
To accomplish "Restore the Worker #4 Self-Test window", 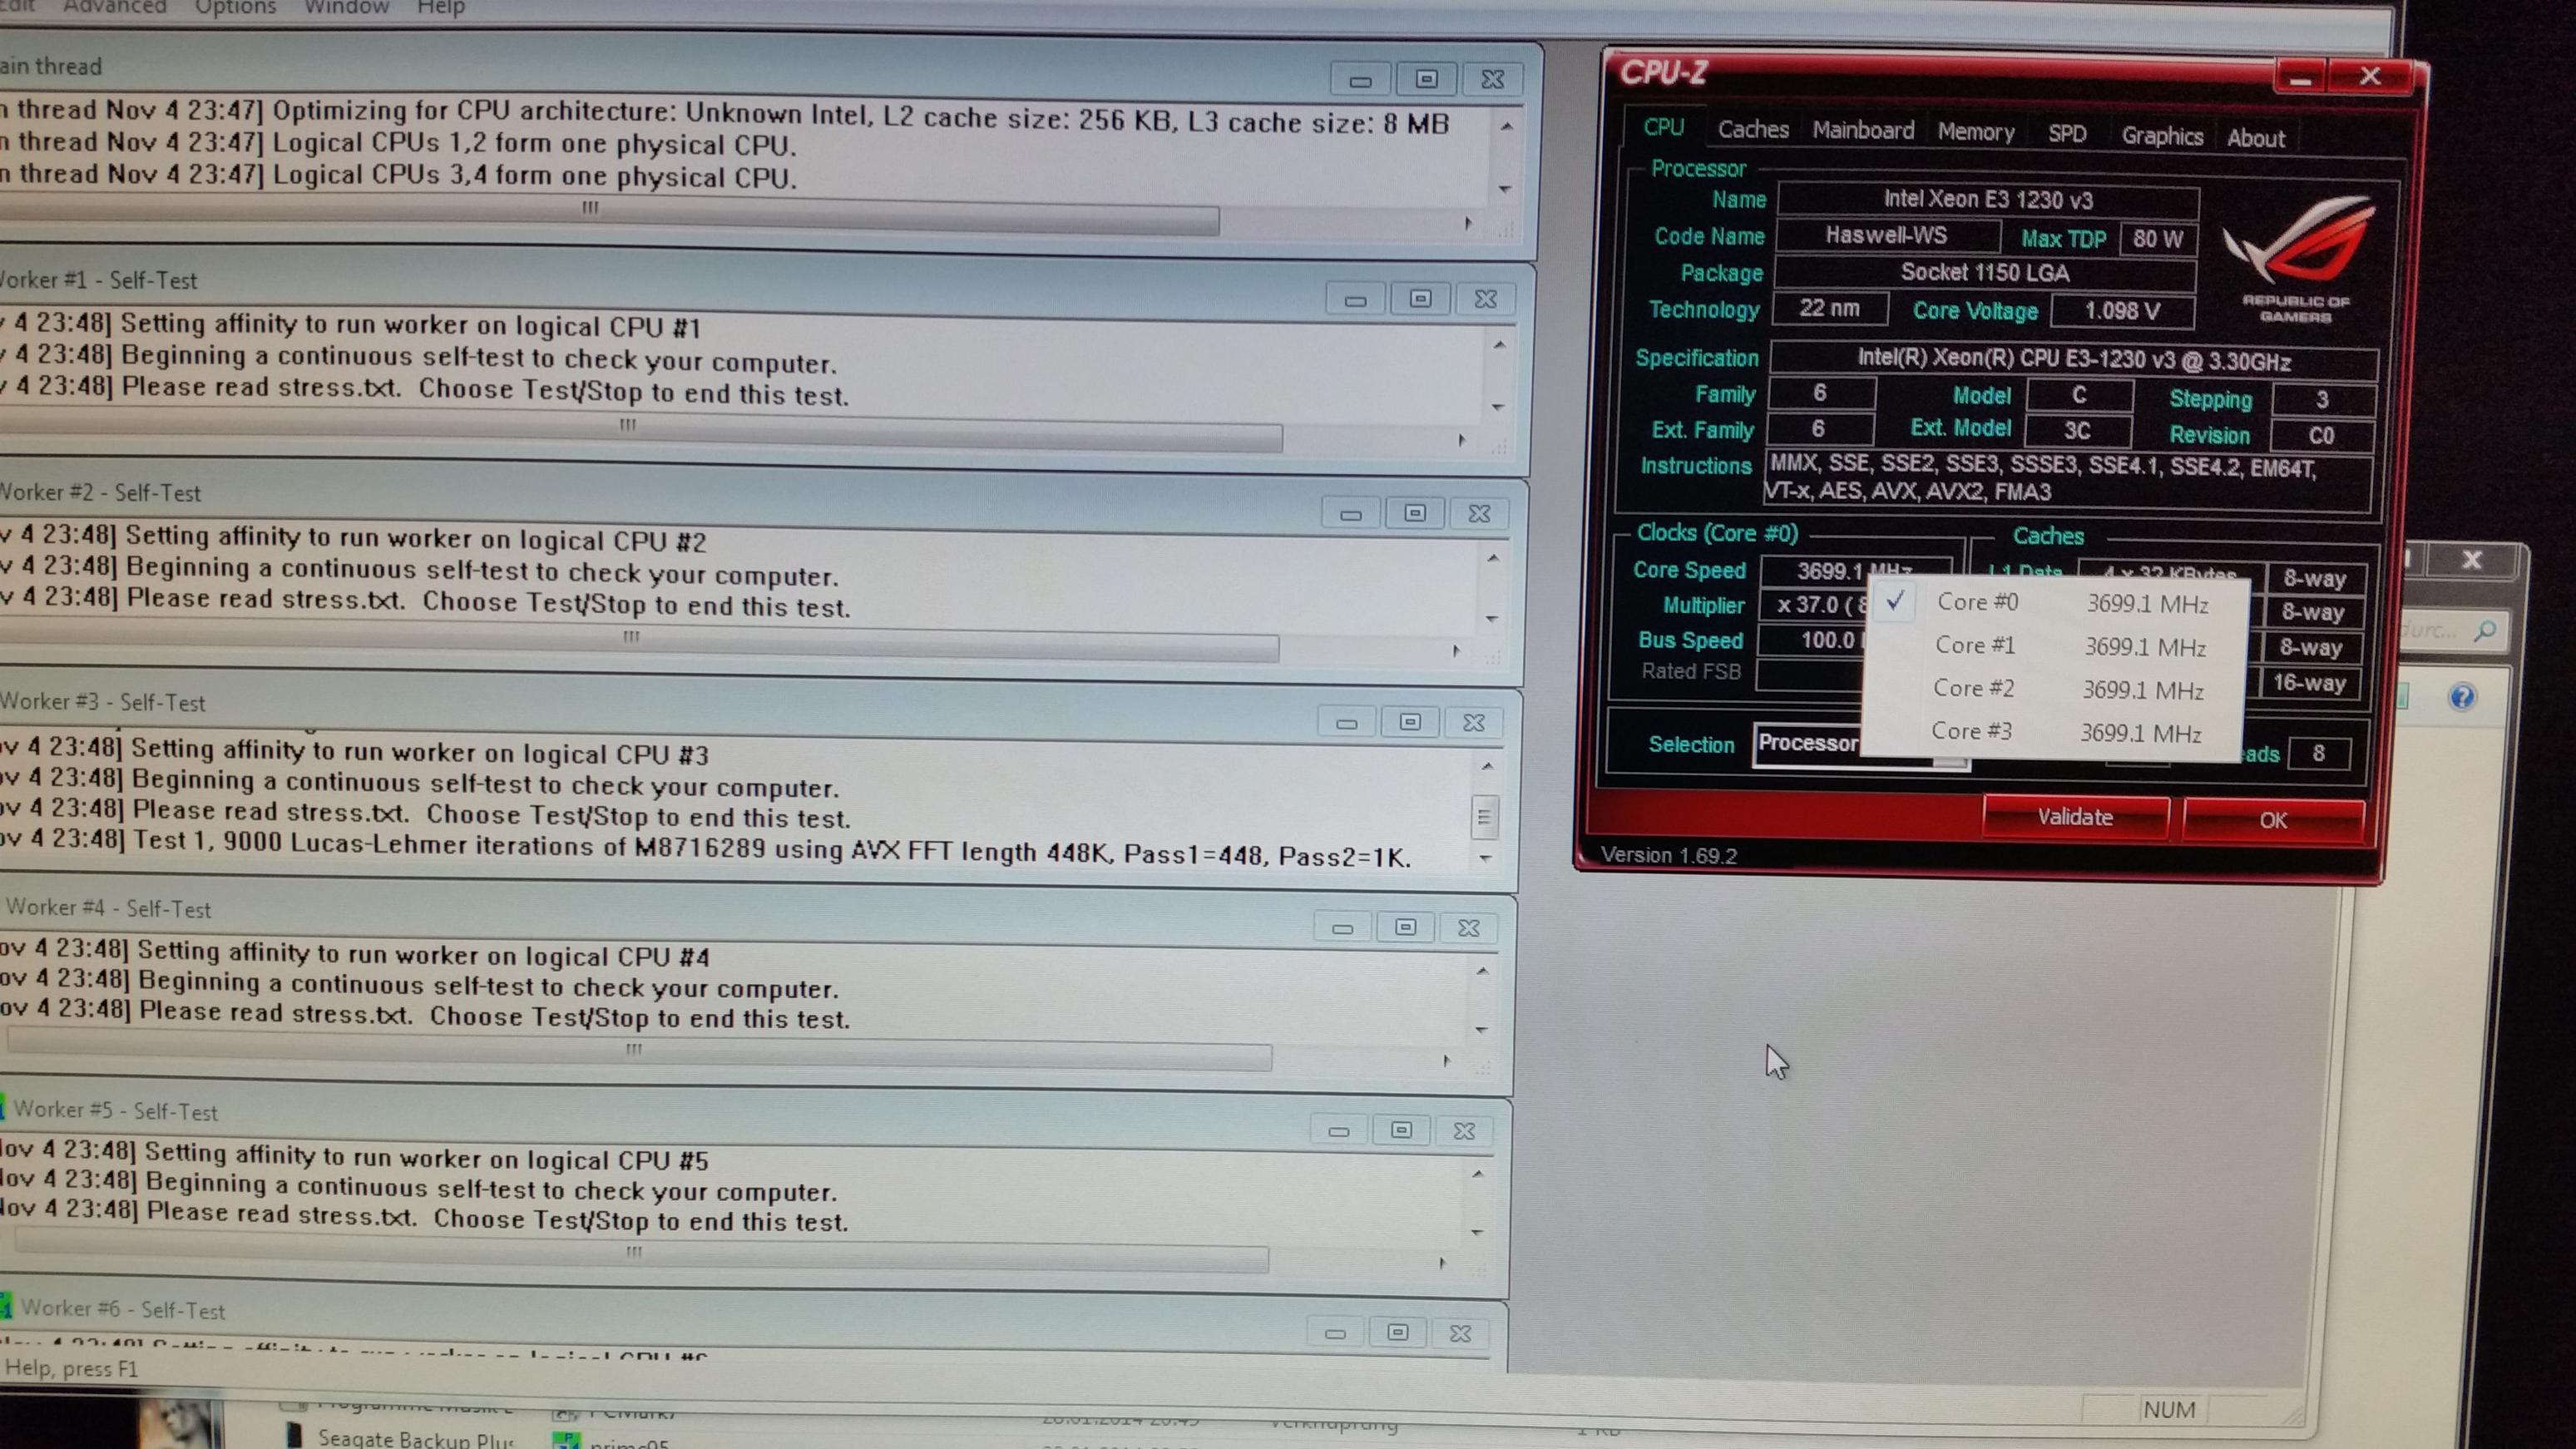I will [1405, 928].
